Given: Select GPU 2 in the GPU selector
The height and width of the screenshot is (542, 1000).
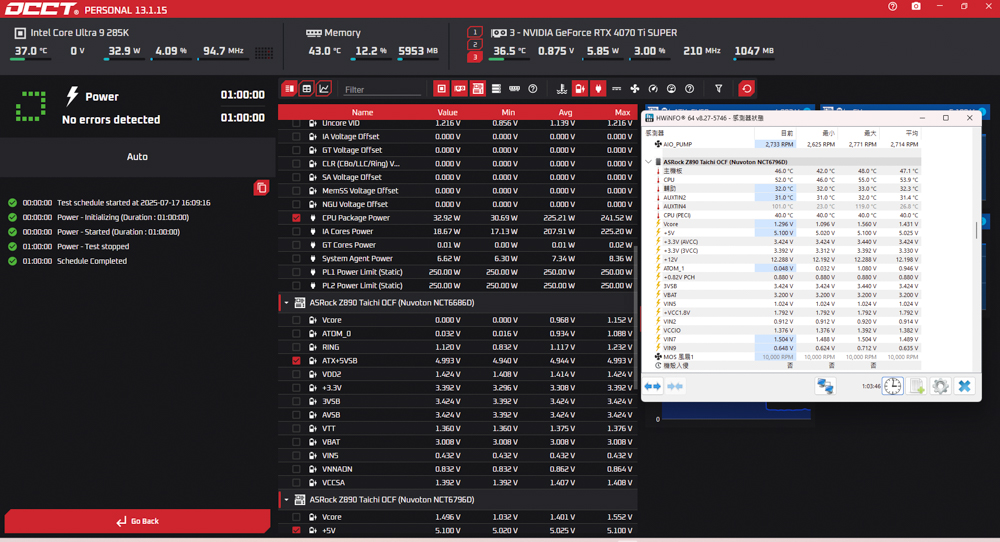Looking at the screenshot, I should [x=474, y=45].
